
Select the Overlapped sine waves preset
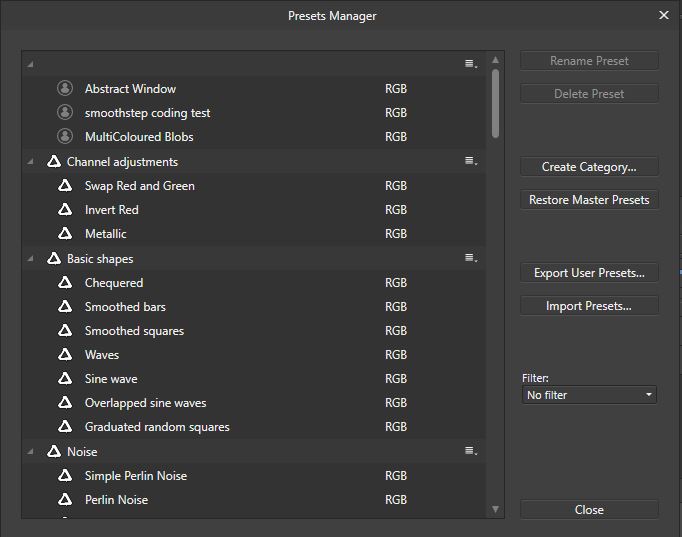[145, 403]
